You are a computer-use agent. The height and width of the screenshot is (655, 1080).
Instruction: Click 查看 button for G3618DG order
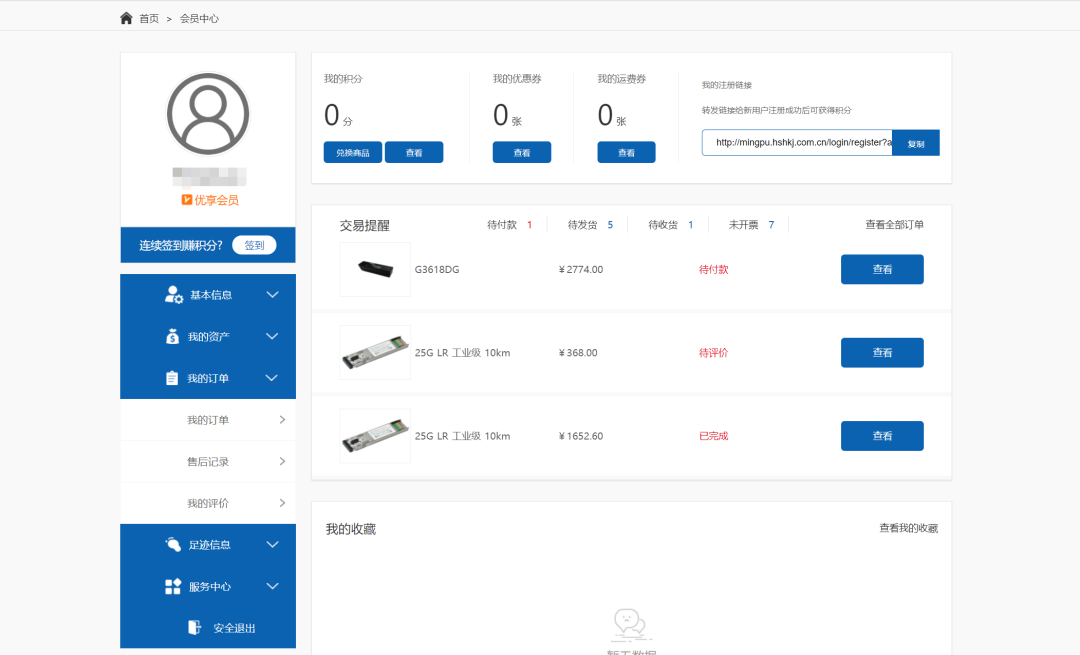tap(882, 269)
